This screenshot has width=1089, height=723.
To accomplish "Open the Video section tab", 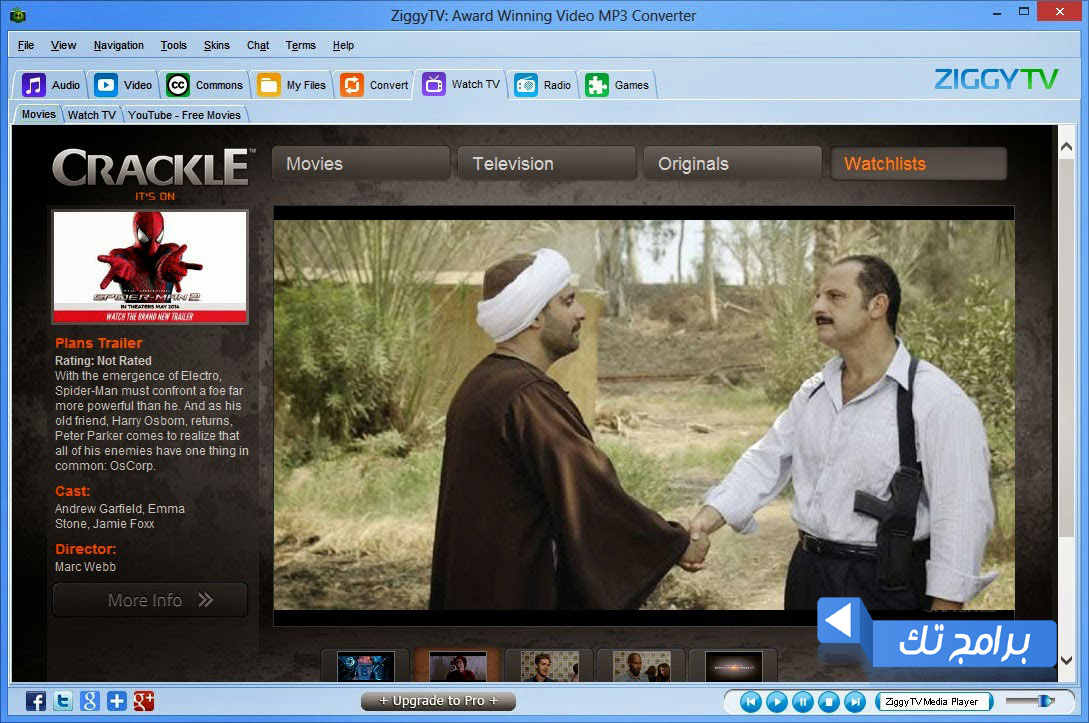I will click(123, 85).
